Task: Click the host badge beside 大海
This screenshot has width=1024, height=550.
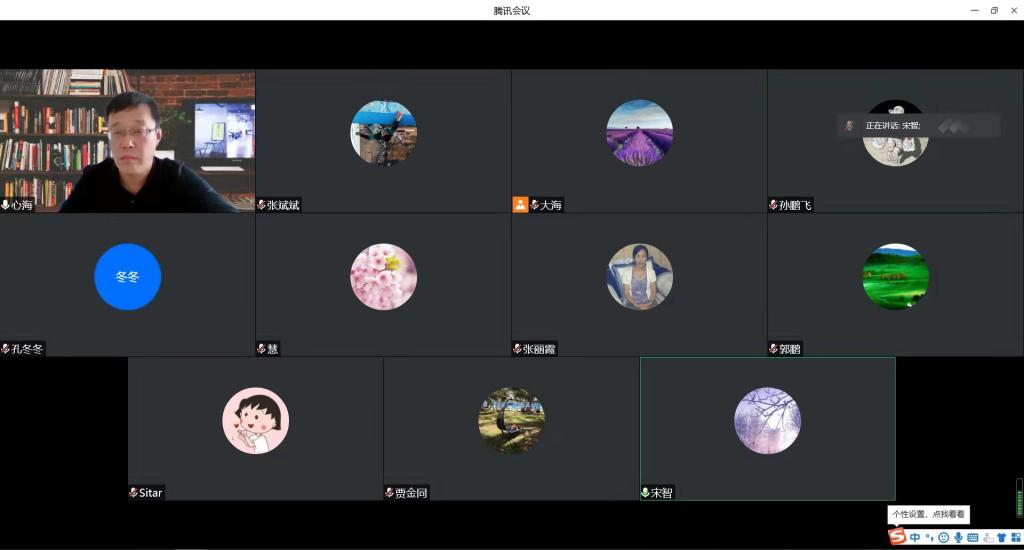Action: coord(520,205)
